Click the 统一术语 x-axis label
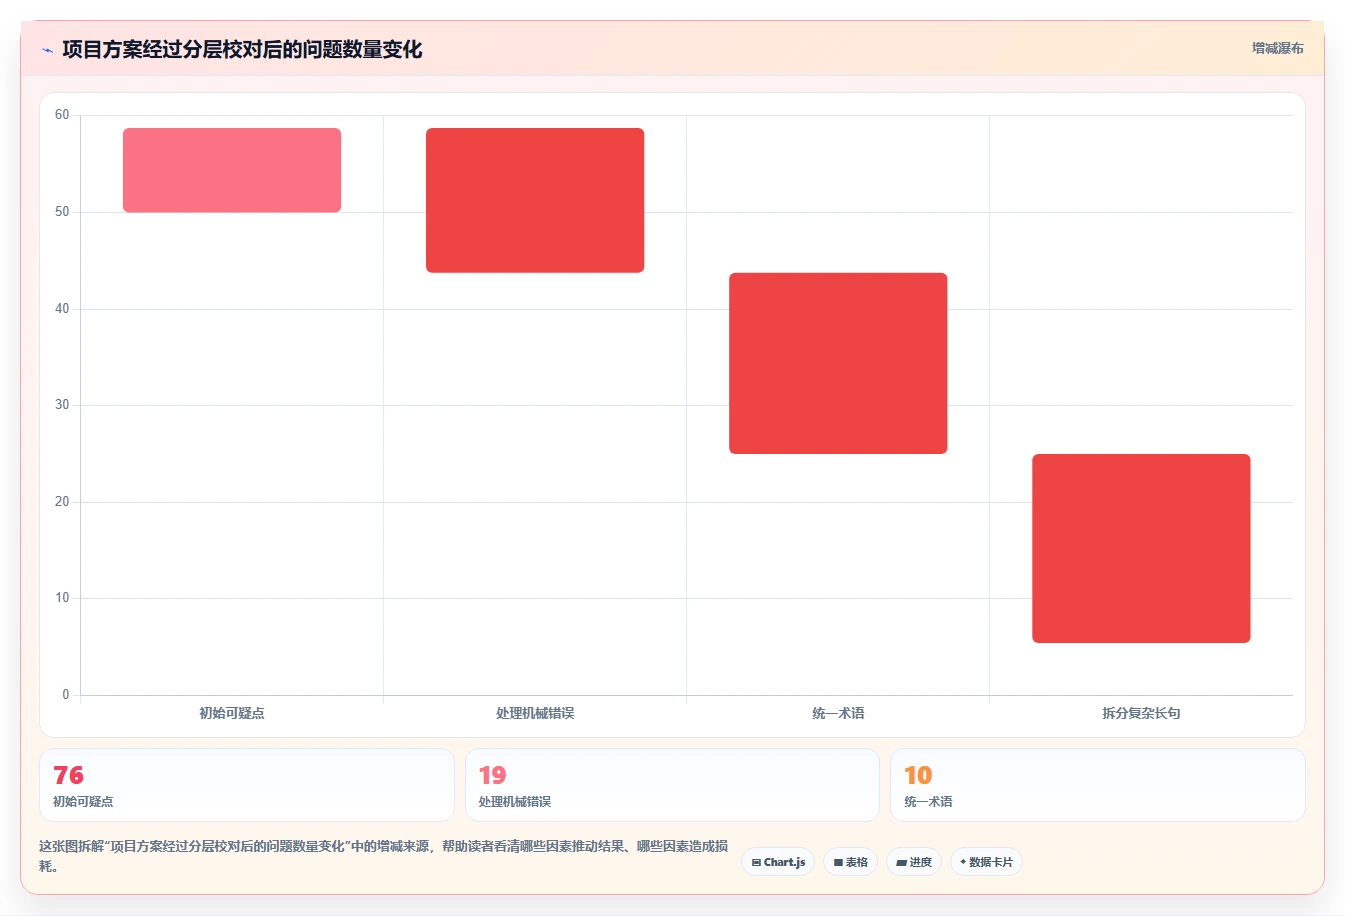 pyautogui.click(x=838, y=713)
